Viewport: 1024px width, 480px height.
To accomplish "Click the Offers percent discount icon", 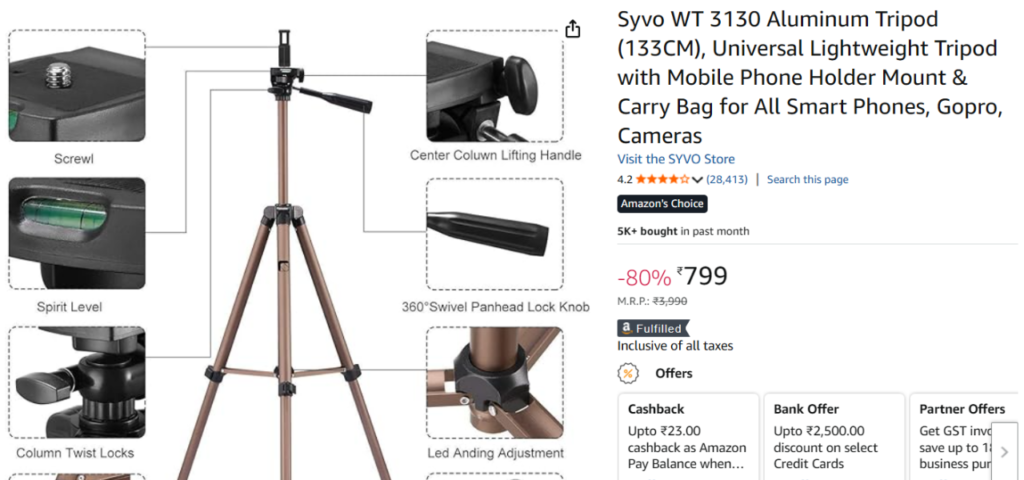I will (x=628, y=374).
